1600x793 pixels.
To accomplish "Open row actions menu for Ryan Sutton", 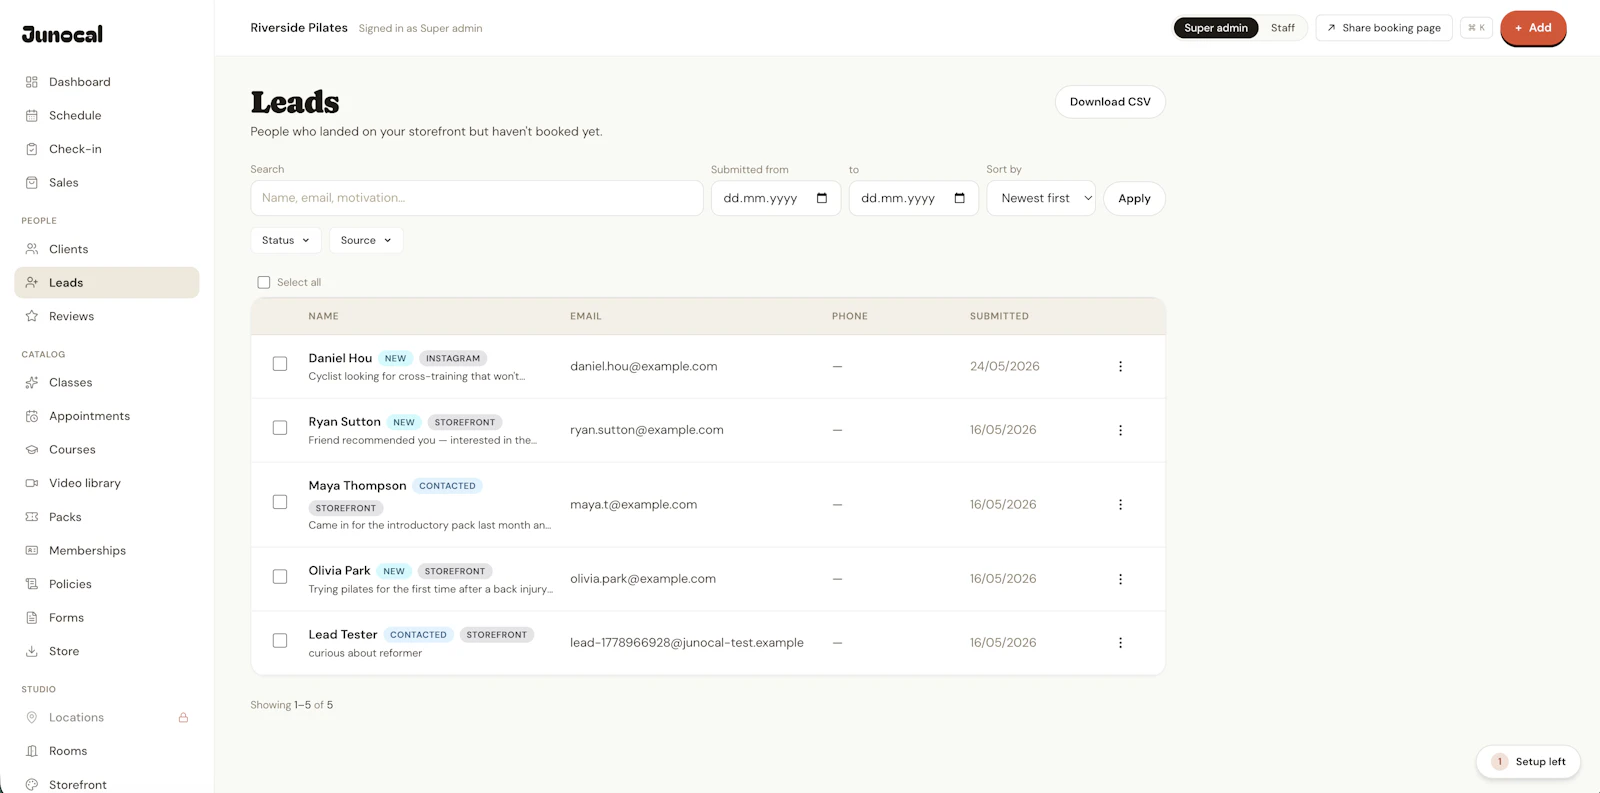I will [x=1120, y=430].
